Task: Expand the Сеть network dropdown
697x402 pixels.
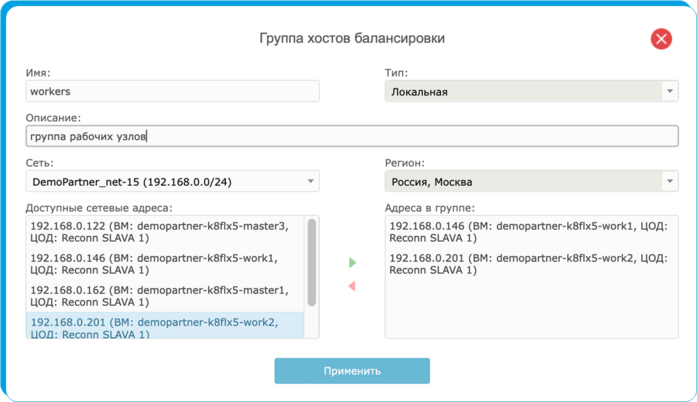Action: 310,181
